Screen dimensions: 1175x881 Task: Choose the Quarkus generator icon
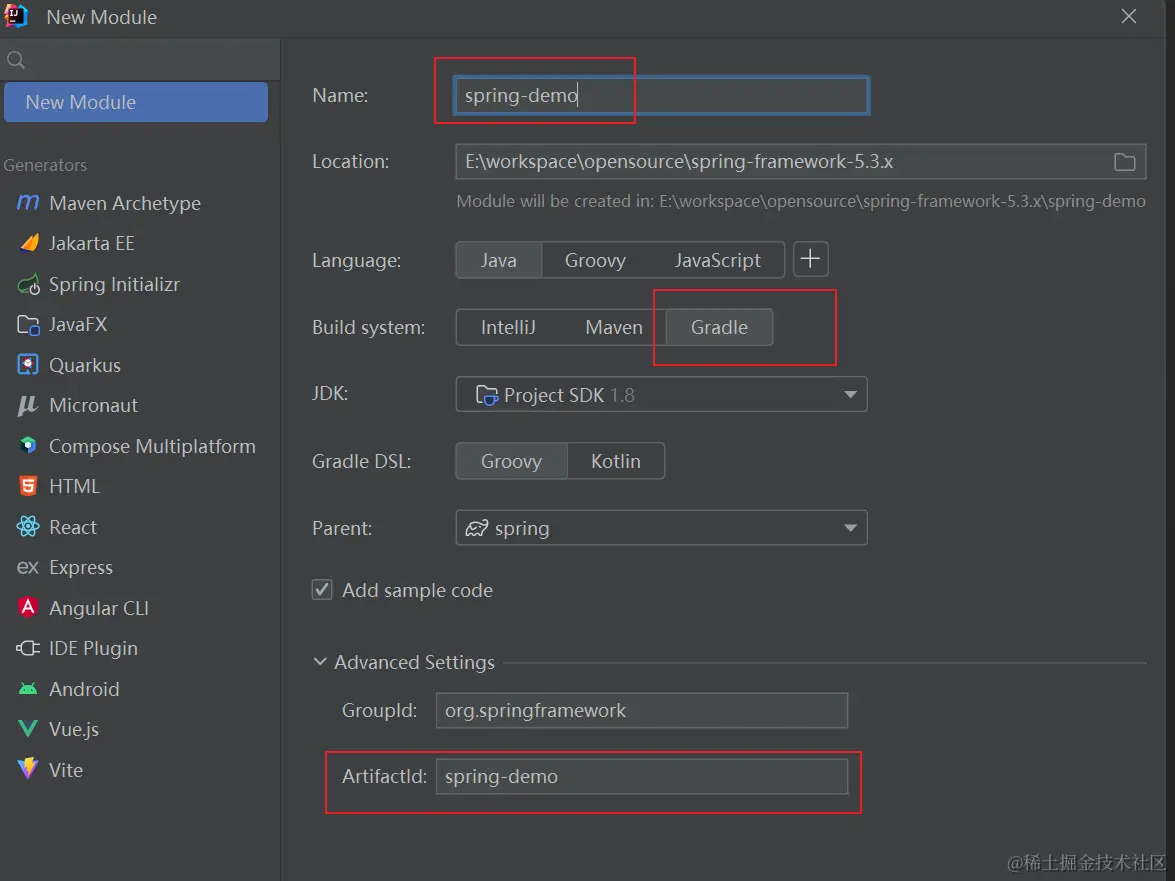point(28,365)
